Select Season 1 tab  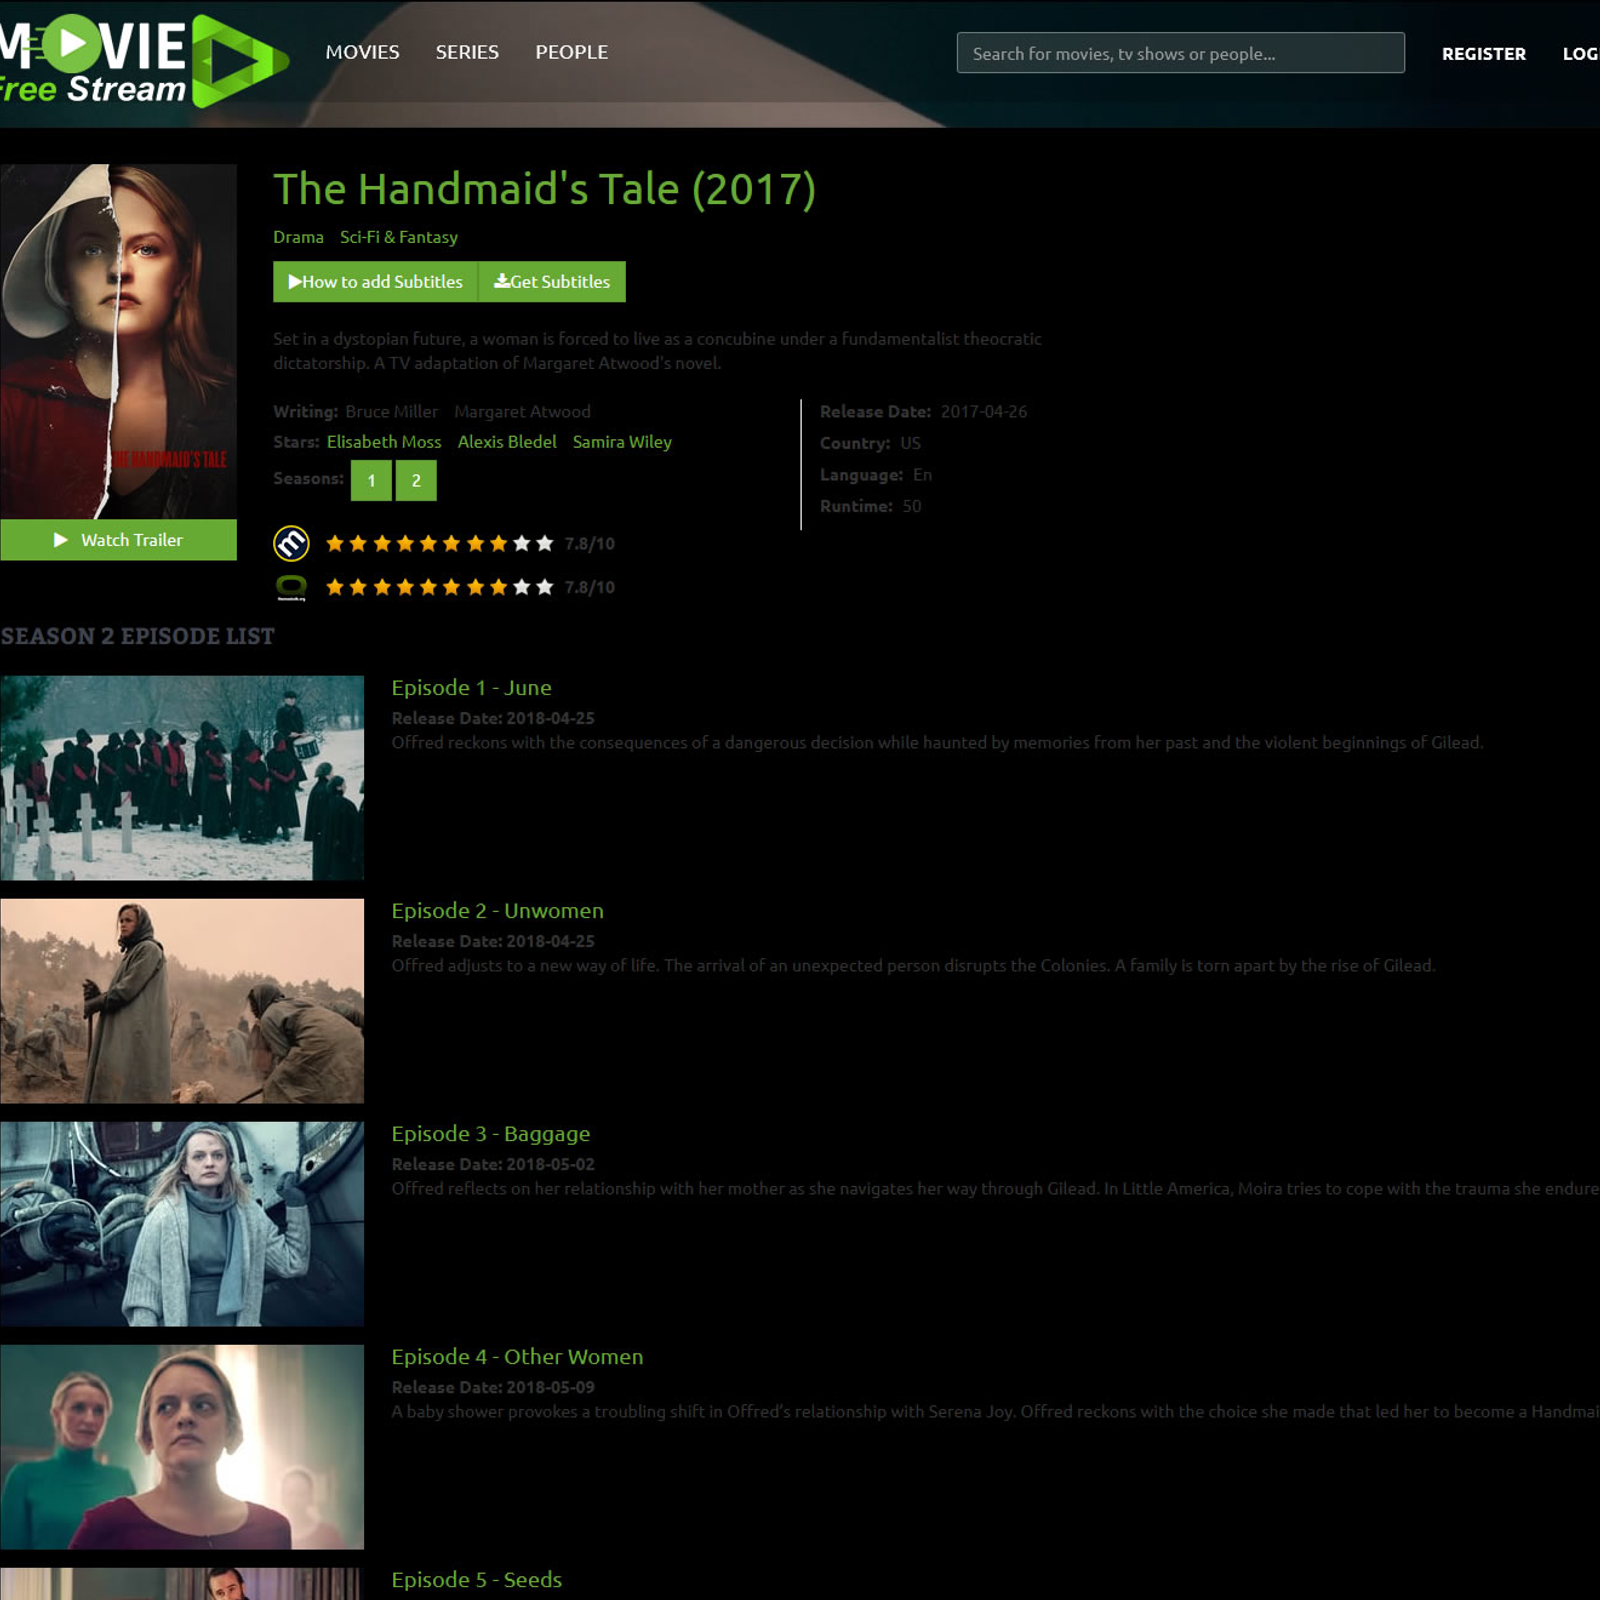coord(371,481)
